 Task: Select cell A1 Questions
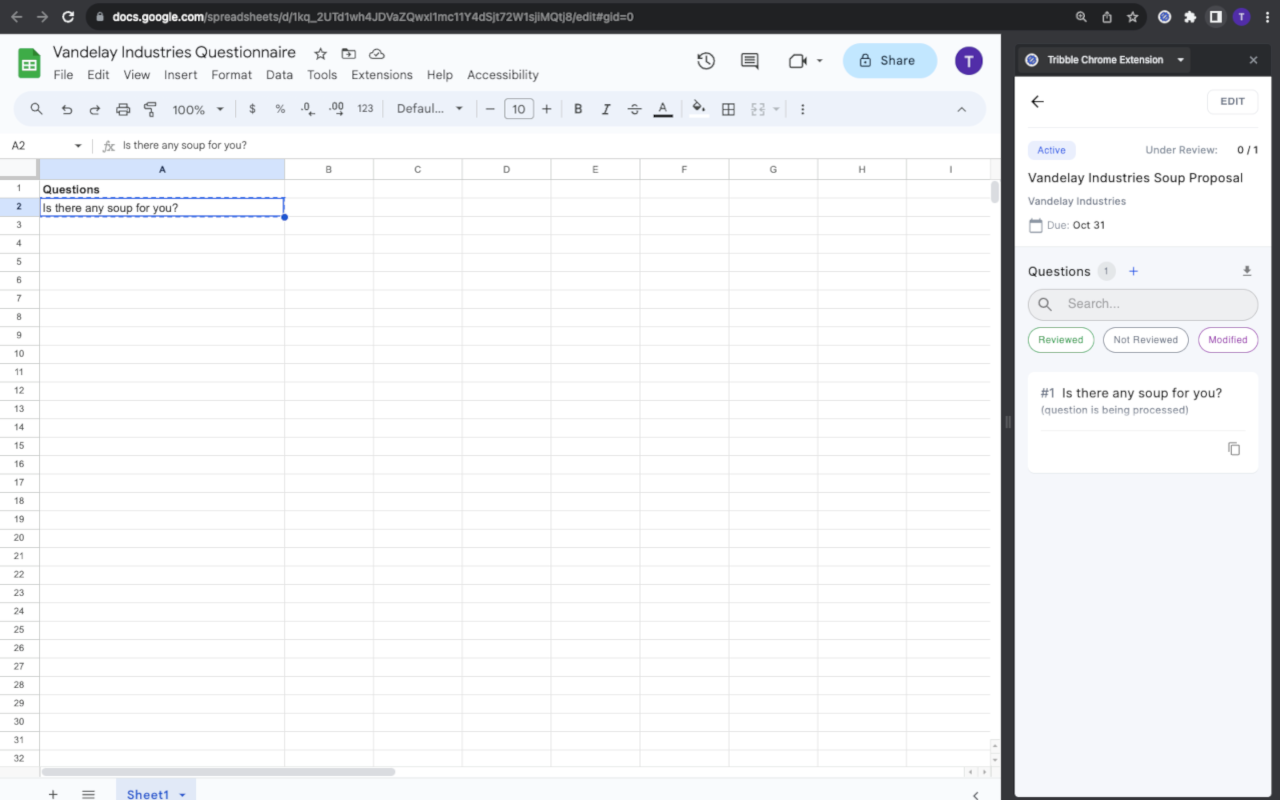162,189
